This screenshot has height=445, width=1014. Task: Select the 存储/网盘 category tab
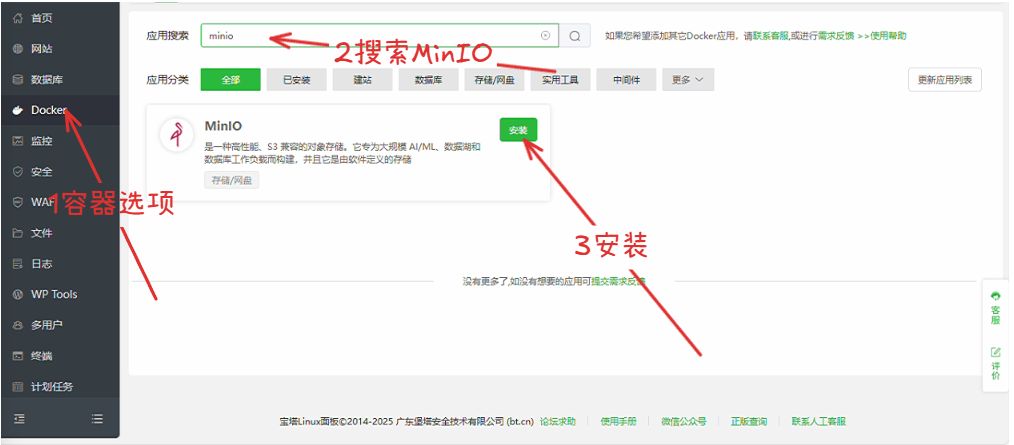point(494,80)
